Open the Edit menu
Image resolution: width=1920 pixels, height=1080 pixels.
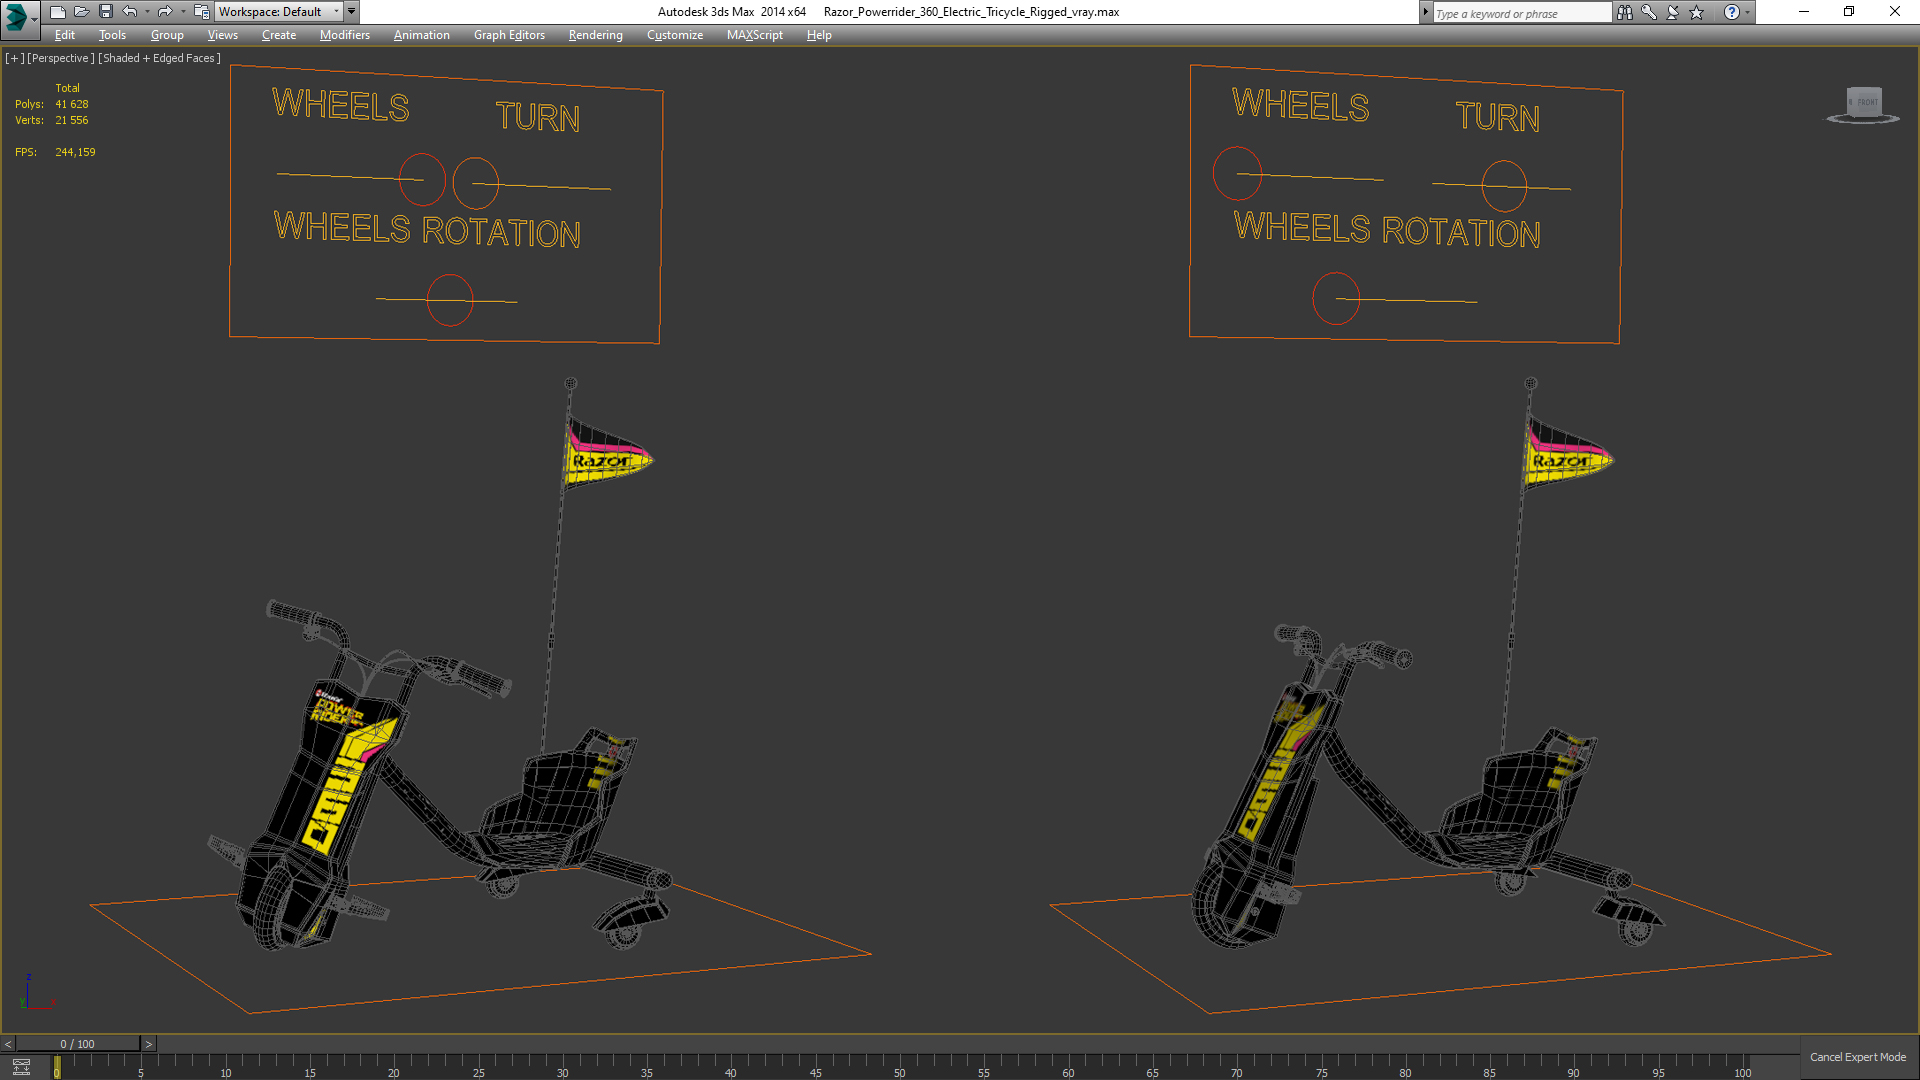[x=65, y=35]
